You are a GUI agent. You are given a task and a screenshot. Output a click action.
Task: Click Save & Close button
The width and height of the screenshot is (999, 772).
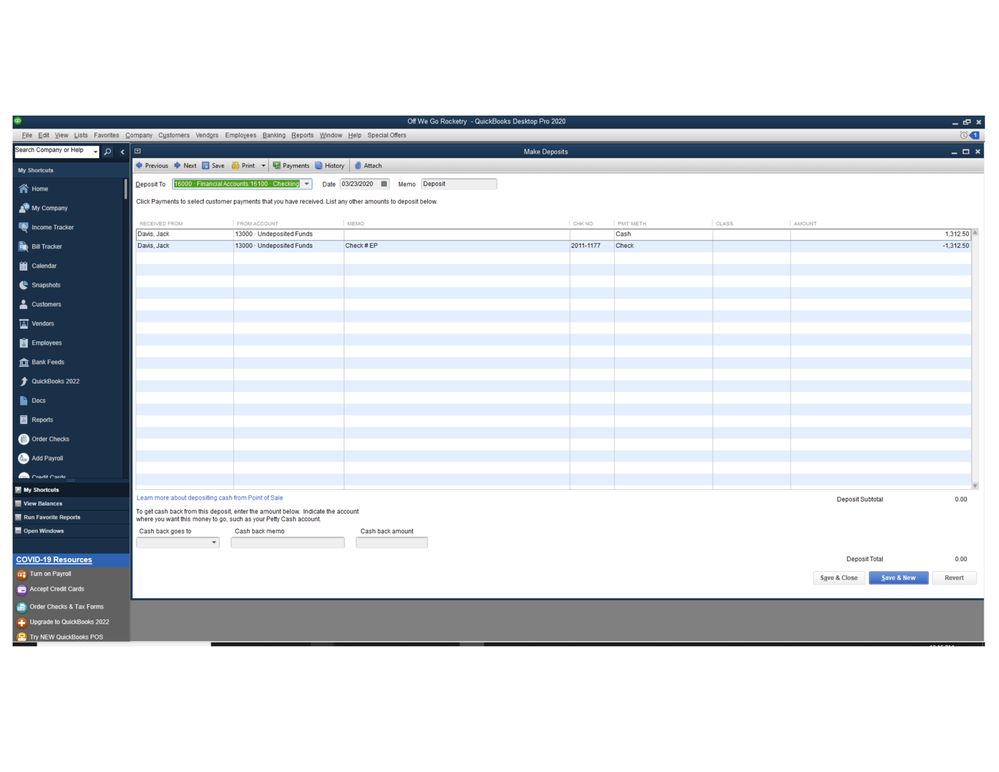[838, 578]
